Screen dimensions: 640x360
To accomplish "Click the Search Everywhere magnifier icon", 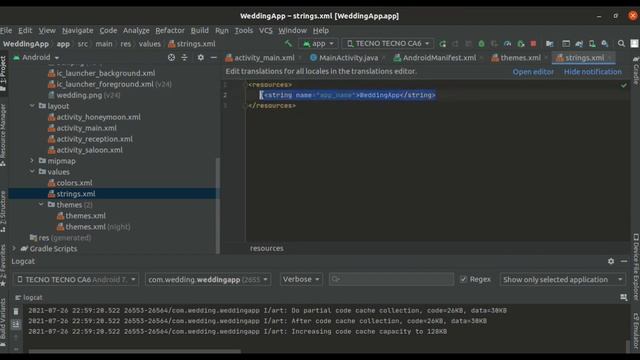I will click(x=621, y=44).
